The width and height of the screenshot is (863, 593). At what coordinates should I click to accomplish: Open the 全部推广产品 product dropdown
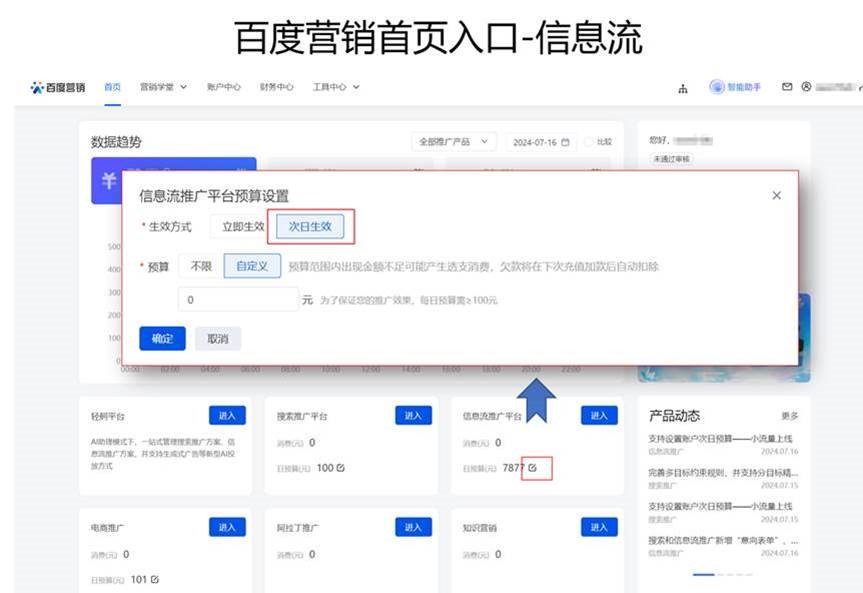click(454, 142)
